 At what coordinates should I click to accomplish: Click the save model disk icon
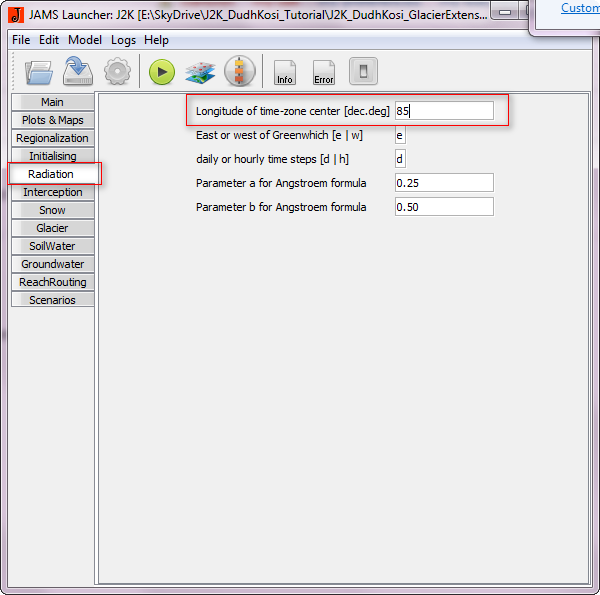coord(78,72)
